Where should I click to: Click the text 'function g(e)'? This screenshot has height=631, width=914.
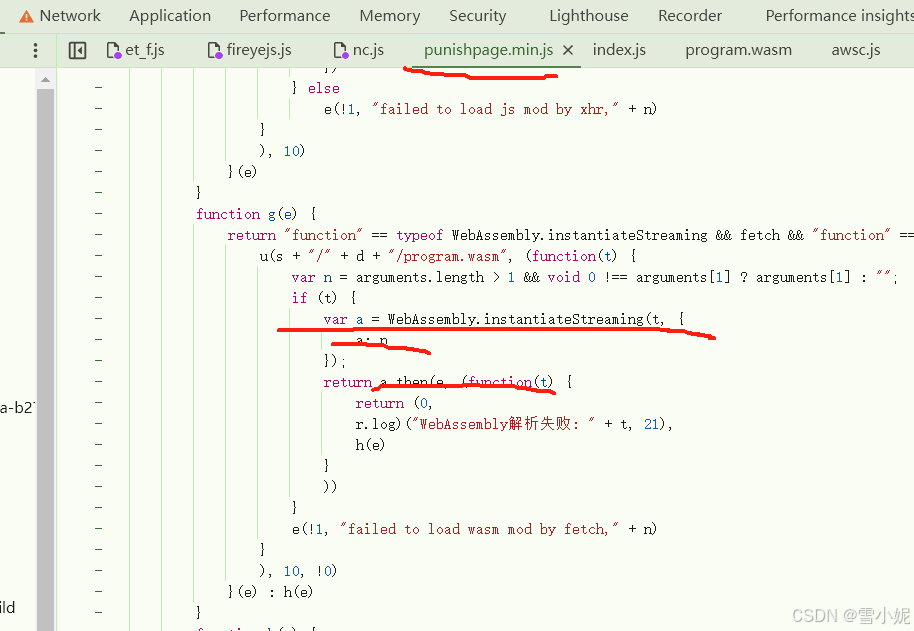click(247, 214)
